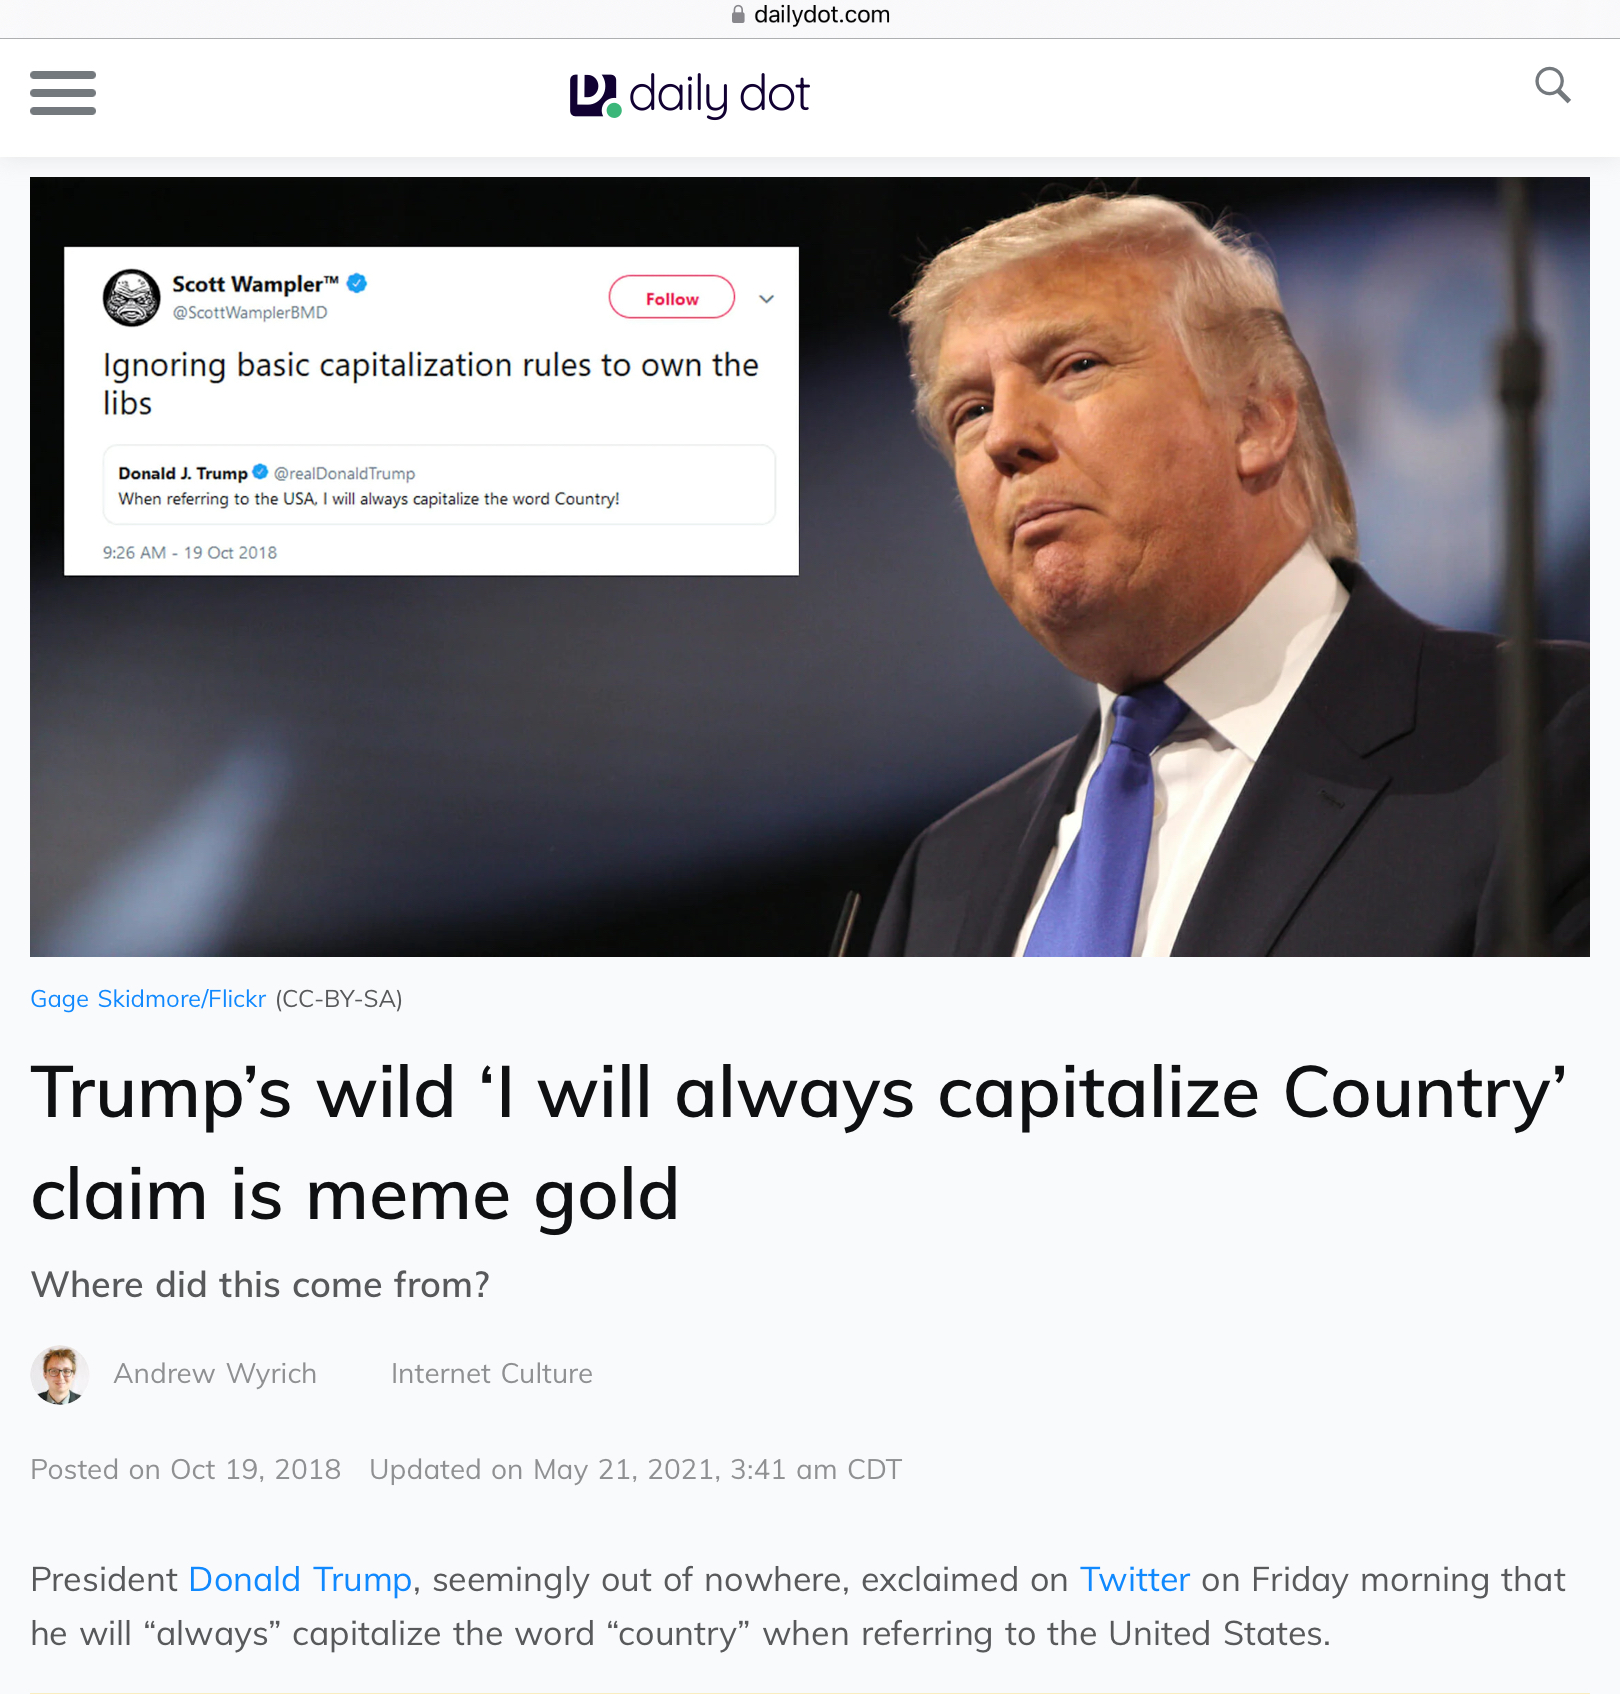
Task: Click Scott Wampler's profile avatar in tweet
Action: click(x=131, y=297)
